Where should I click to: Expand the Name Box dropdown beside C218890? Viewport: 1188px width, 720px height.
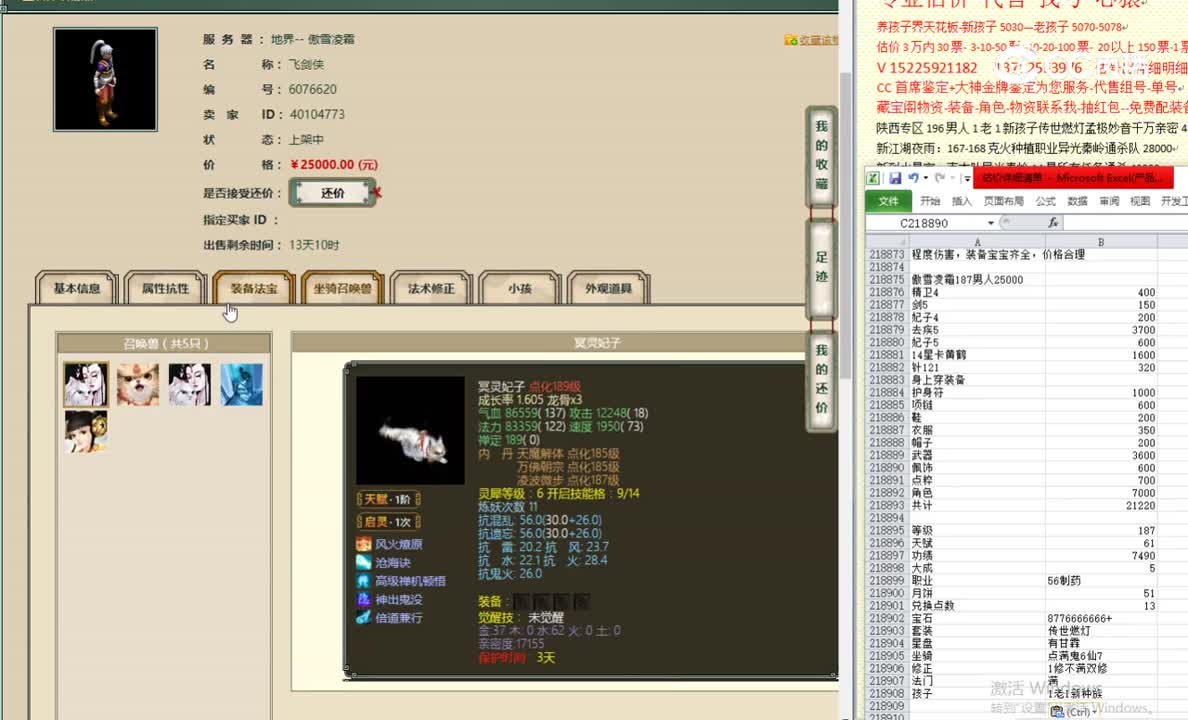990,224
